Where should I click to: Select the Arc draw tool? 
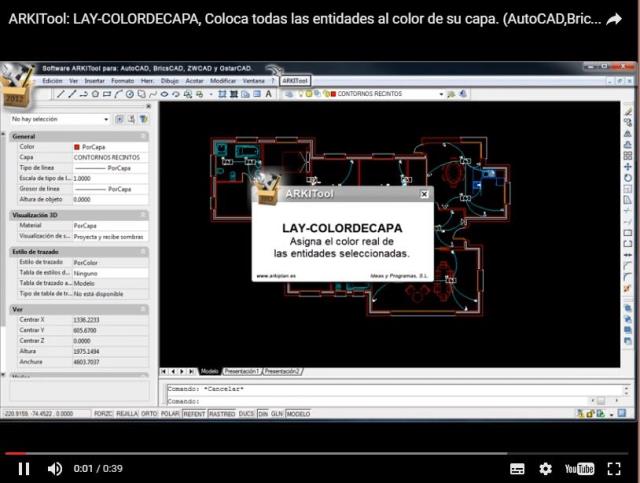[x=118, y=94]
